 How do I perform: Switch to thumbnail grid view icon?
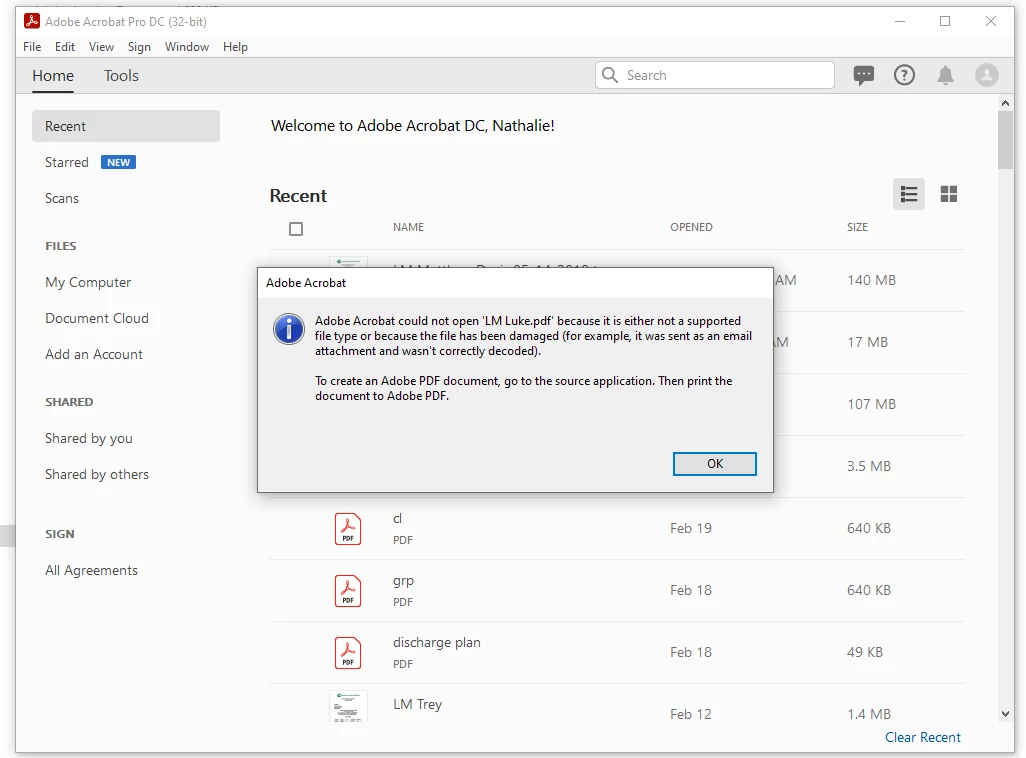[x=949, y=194]
